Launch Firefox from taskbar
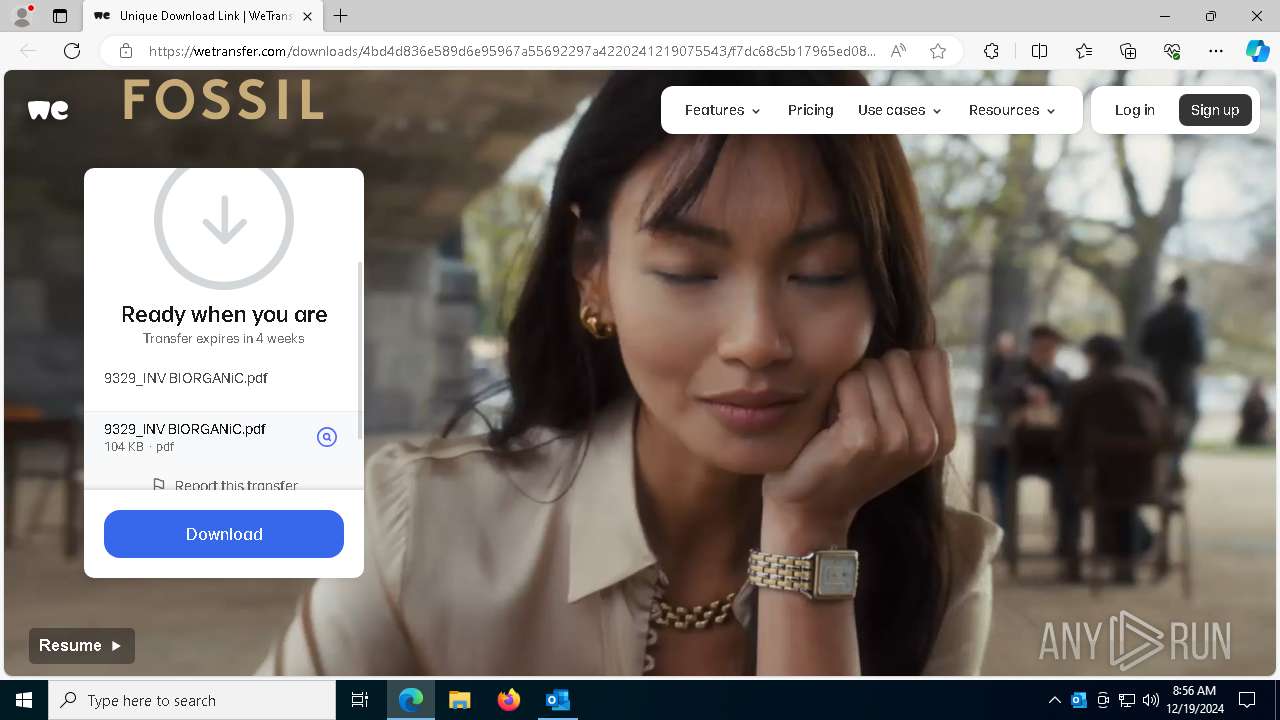The height and width of the screenshot is (720, 1280). coord(509,700)
